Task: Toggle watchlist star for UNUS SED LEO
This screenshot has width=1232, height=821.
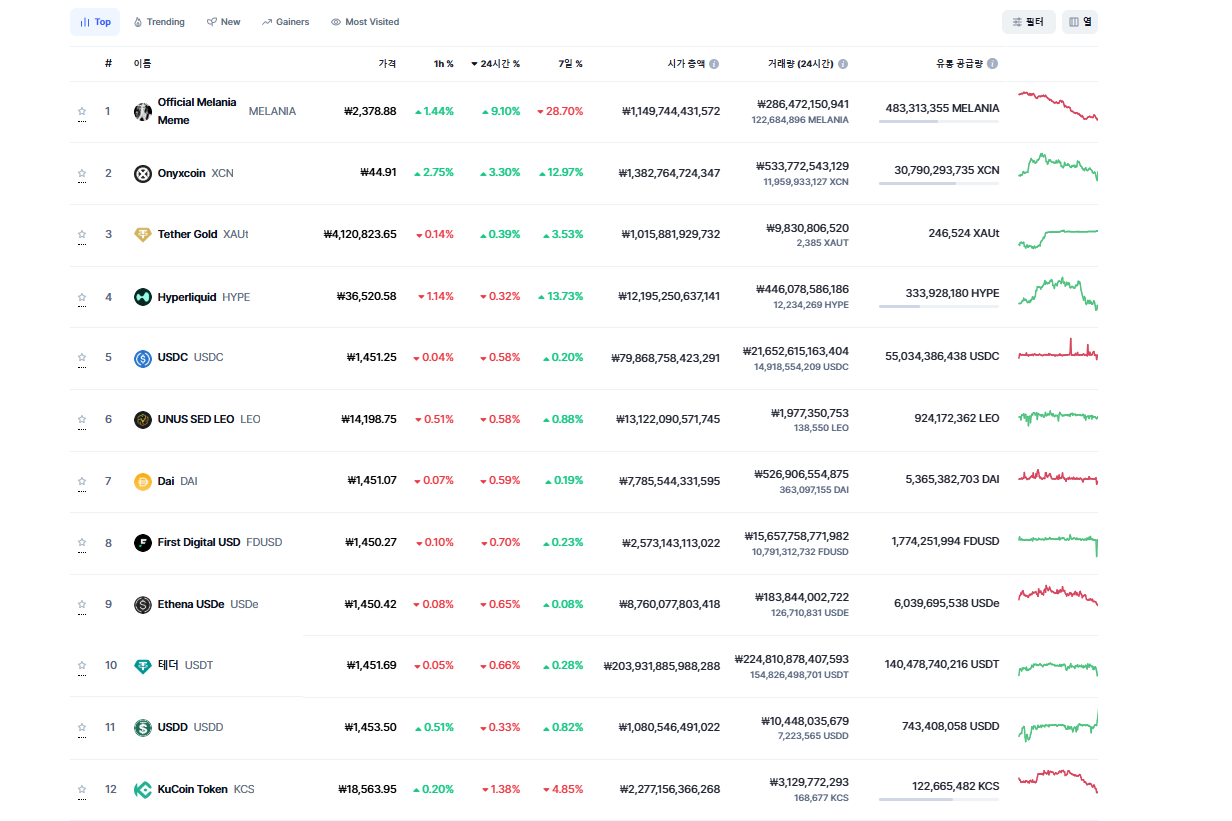Action: click(x=82, y=420)
